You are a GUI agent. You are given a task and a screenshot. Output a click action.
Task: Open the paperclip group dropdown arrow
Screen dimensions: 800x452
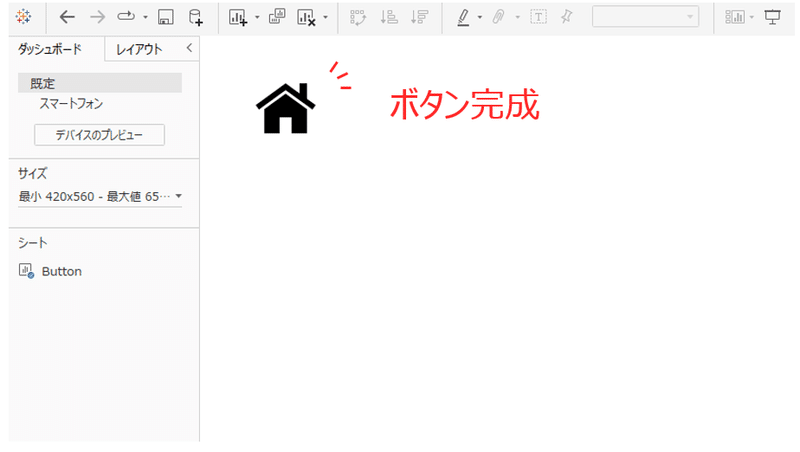(517, 17)
